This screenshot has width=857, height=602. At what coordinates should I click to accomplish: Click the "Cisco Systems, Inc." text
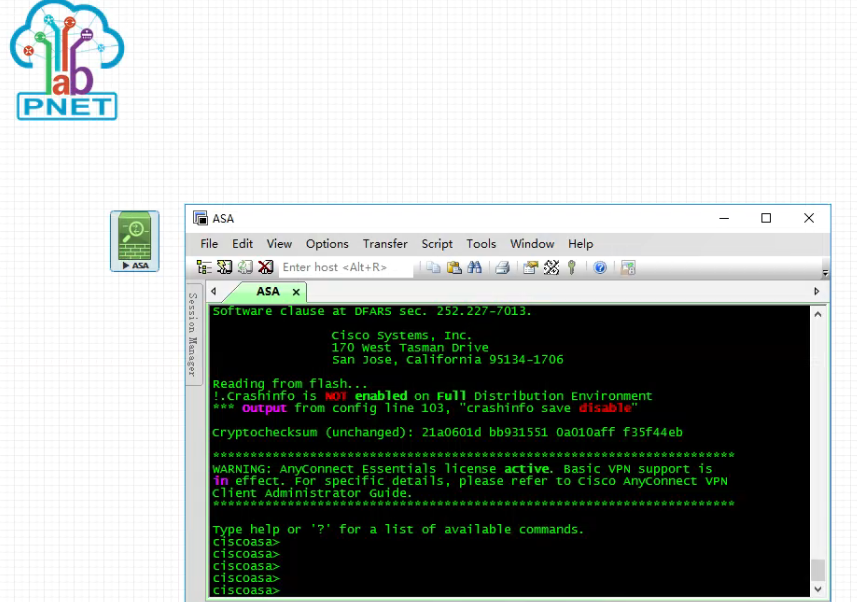coord(402,335)
